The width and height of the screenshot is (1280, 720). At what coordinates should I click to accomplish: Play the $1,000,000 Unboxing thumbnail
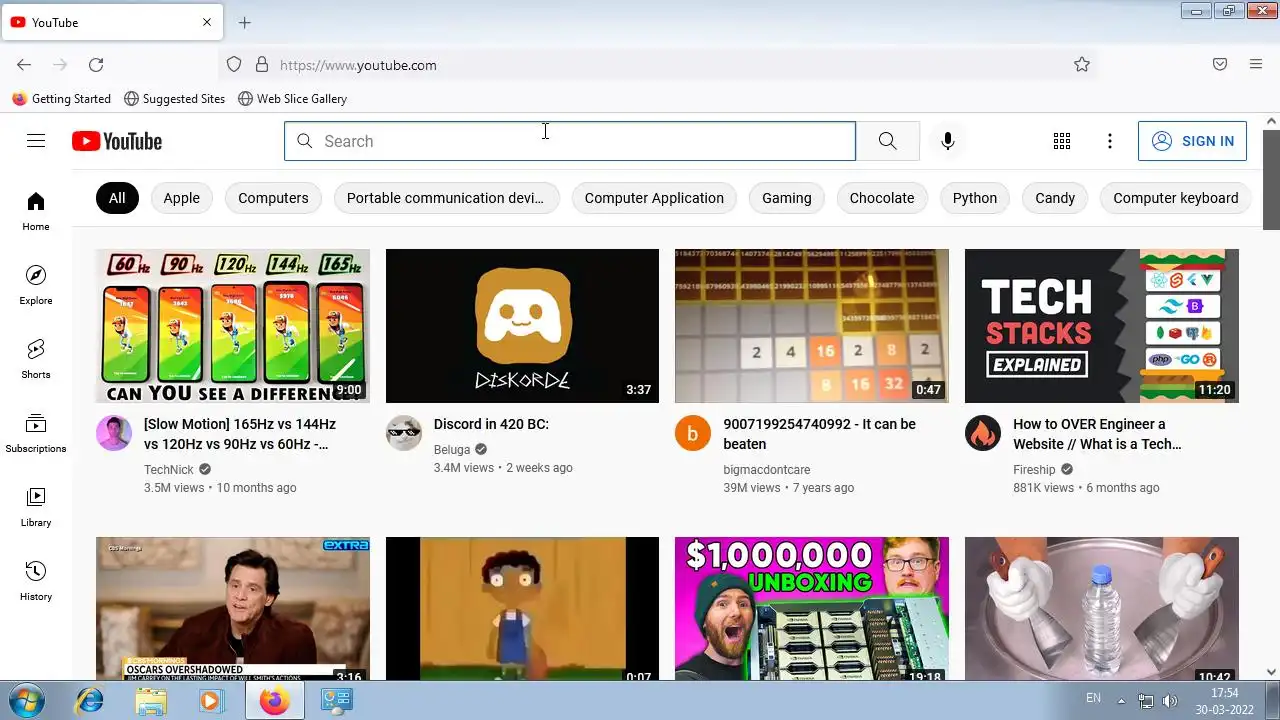pyautogui.click(x=812, y=609)
